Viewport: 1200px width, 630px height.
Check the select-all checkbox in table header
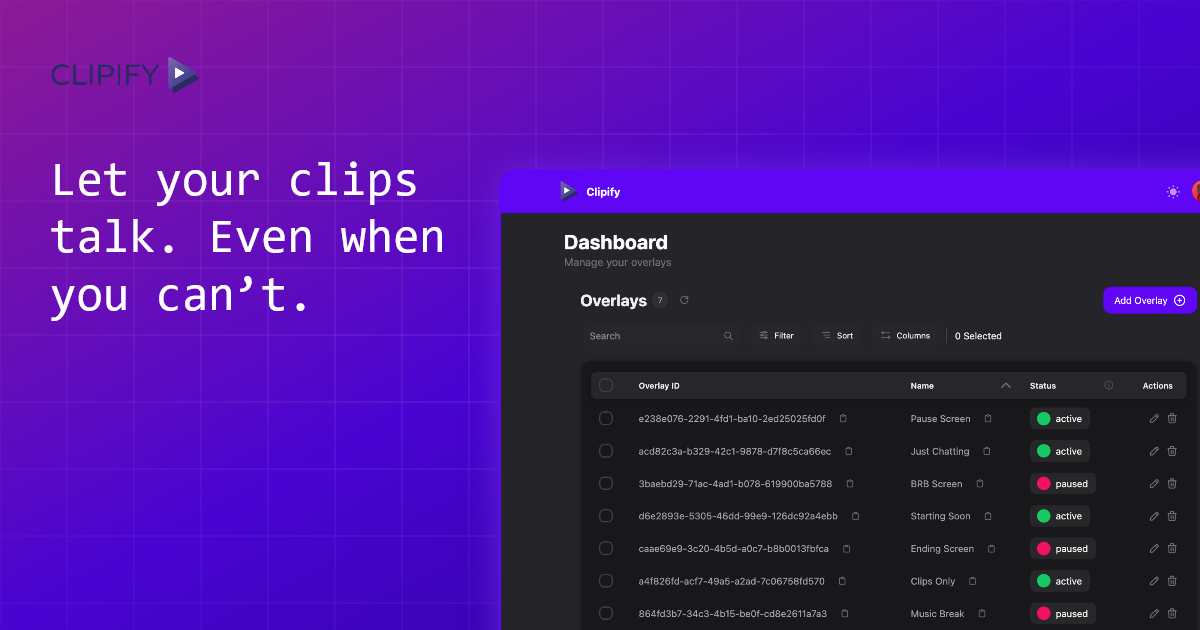point(606,385)
